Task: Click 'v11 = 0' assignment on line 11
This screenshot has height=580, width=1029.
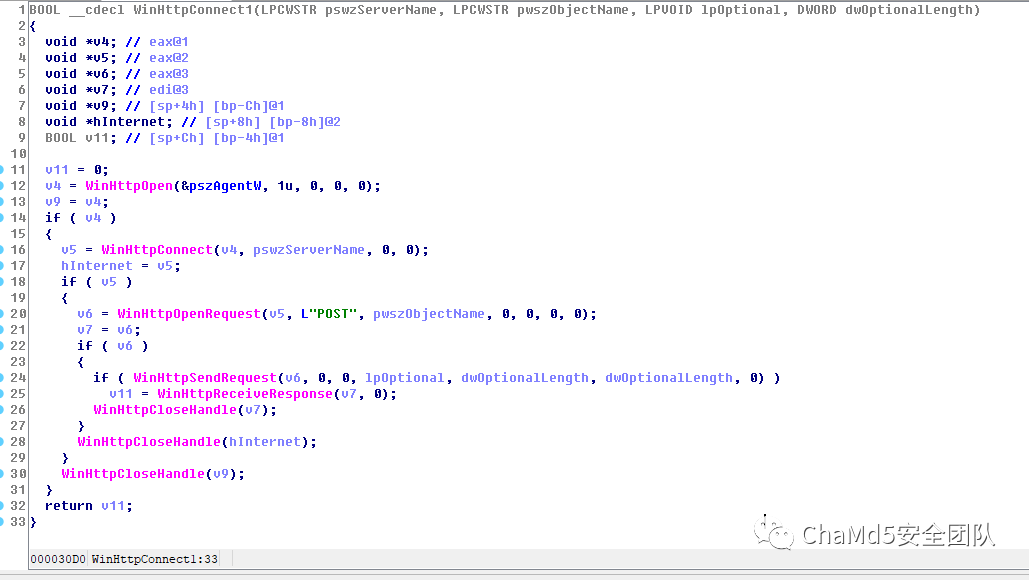Action: 77,170
